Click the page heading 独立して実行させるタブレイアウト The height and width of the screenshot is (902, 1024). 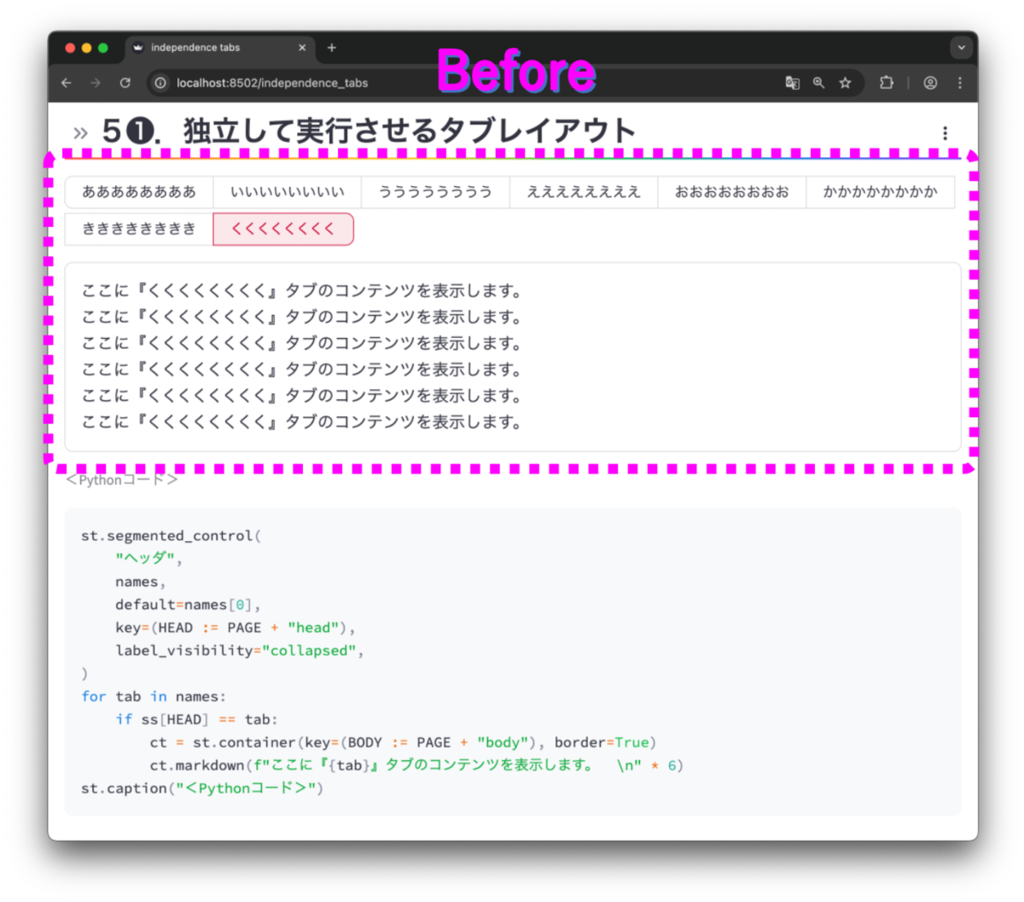click(x=409, y=131)
